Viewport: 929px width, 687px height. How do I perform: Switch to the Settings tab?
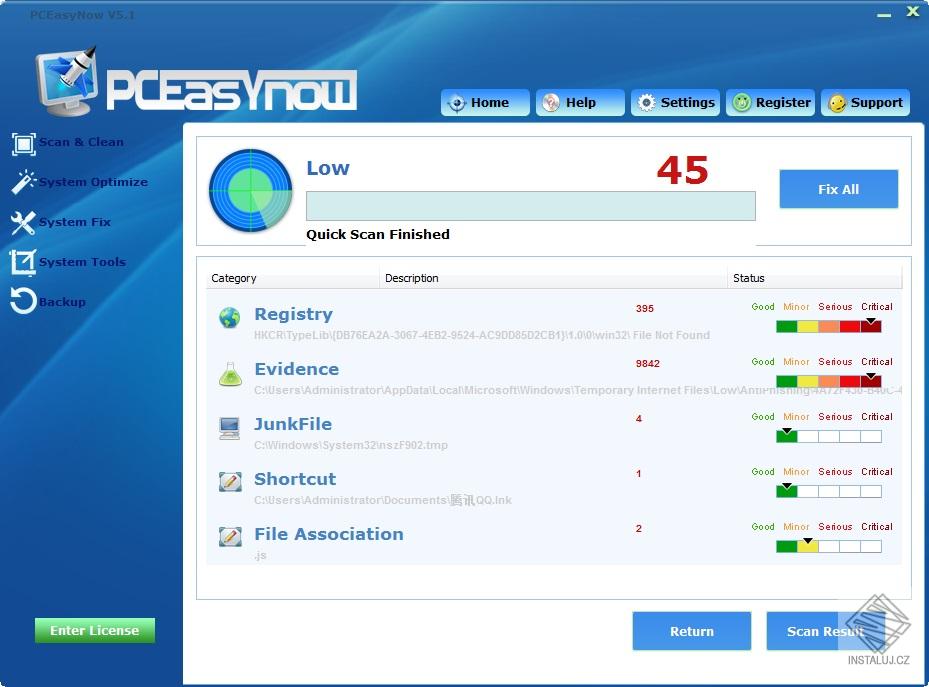[675, 102]
